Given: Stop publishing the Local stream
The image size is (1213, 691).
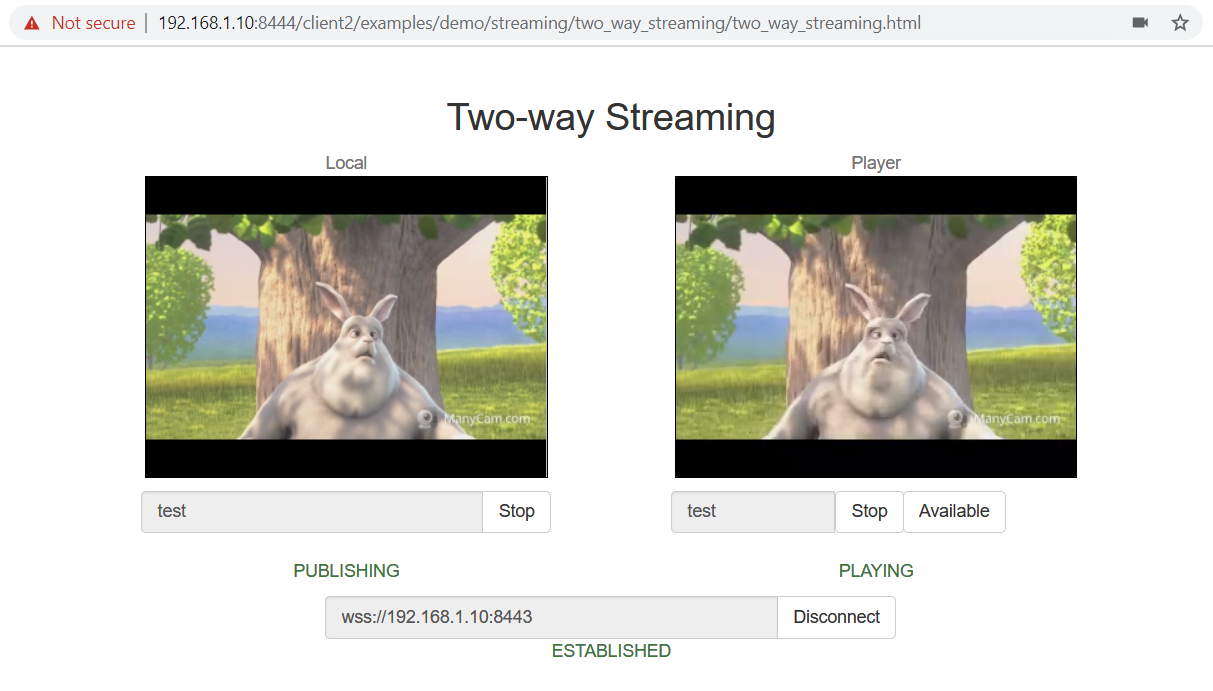Looking at the screenshot, I should pyautogui.click(x=516, y=512).
